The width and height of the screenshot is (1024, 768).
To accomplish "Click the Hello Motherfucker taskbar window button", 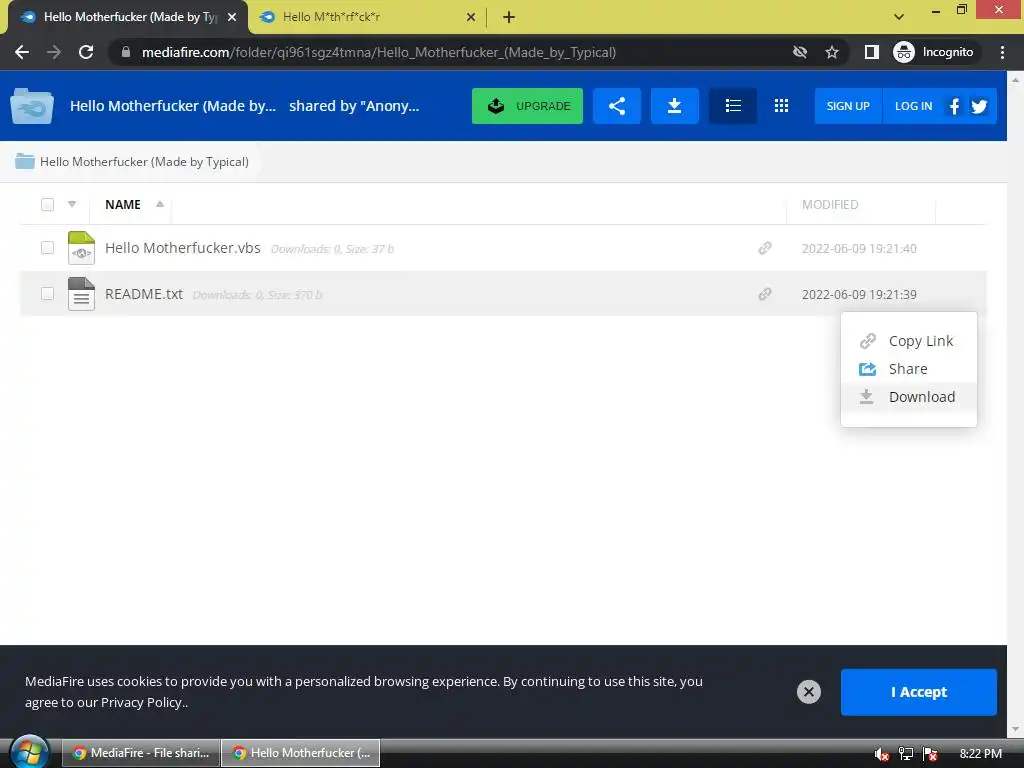I will point(300,753).
